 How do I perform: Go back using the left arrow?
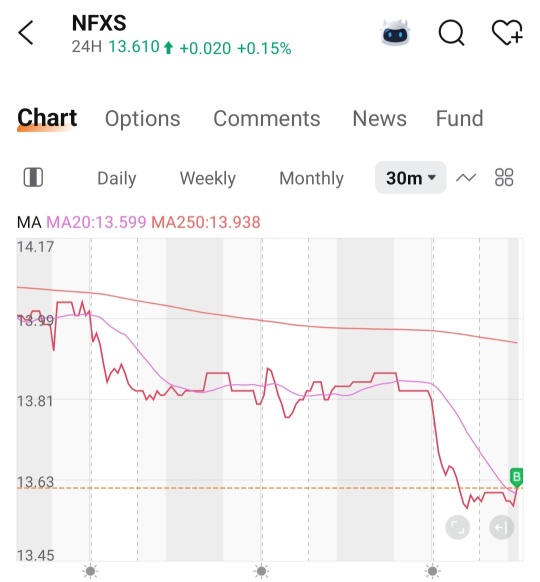tap(26, 33)
